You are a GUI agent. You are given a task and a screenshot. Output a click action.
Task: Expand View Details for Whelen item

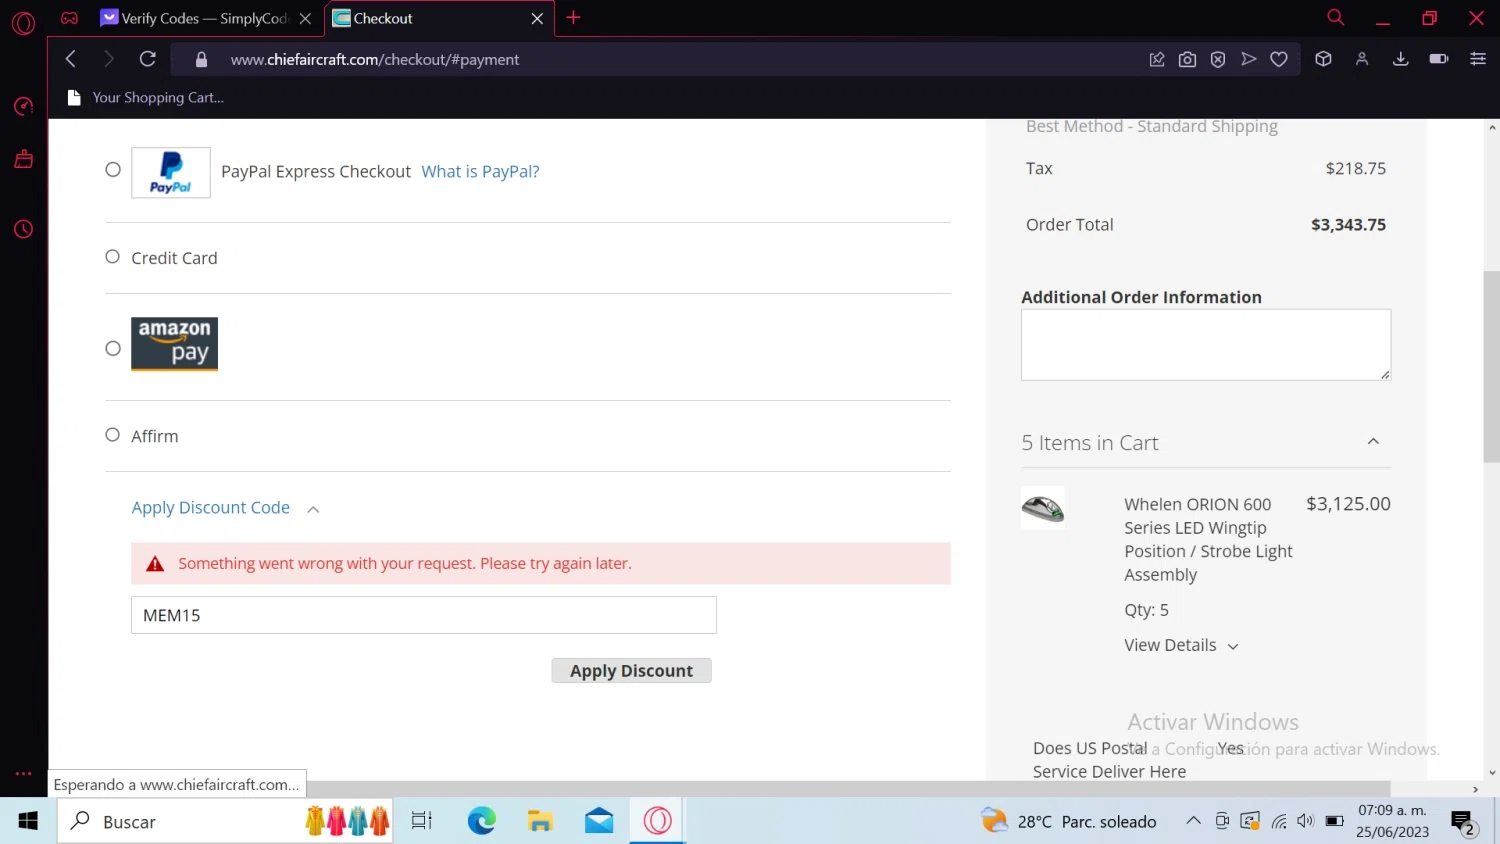pos(1181,645)
